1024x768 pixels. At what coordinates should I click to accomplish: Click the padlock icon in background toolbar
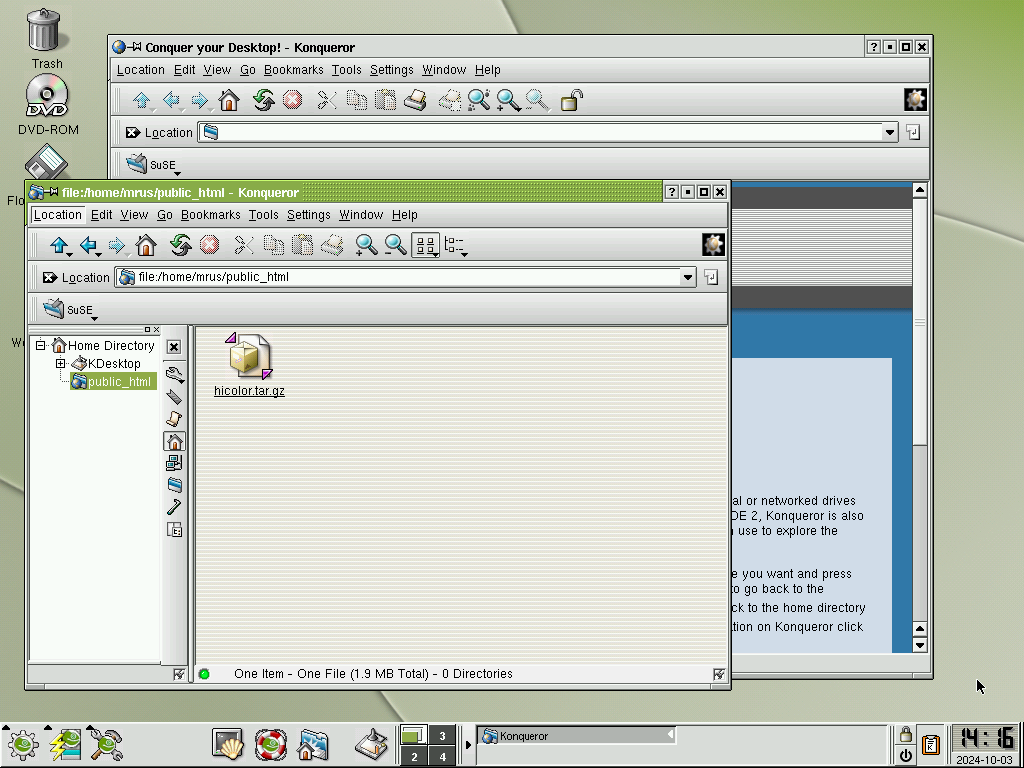pyautogui.click(x=570, y=101)
